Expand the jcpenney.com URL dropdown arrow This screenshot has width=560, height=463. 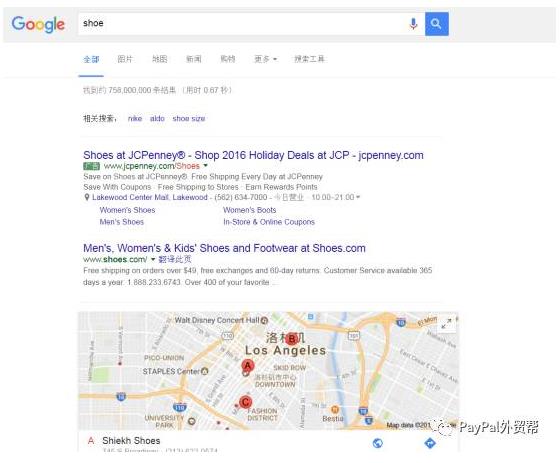[205, 165]
